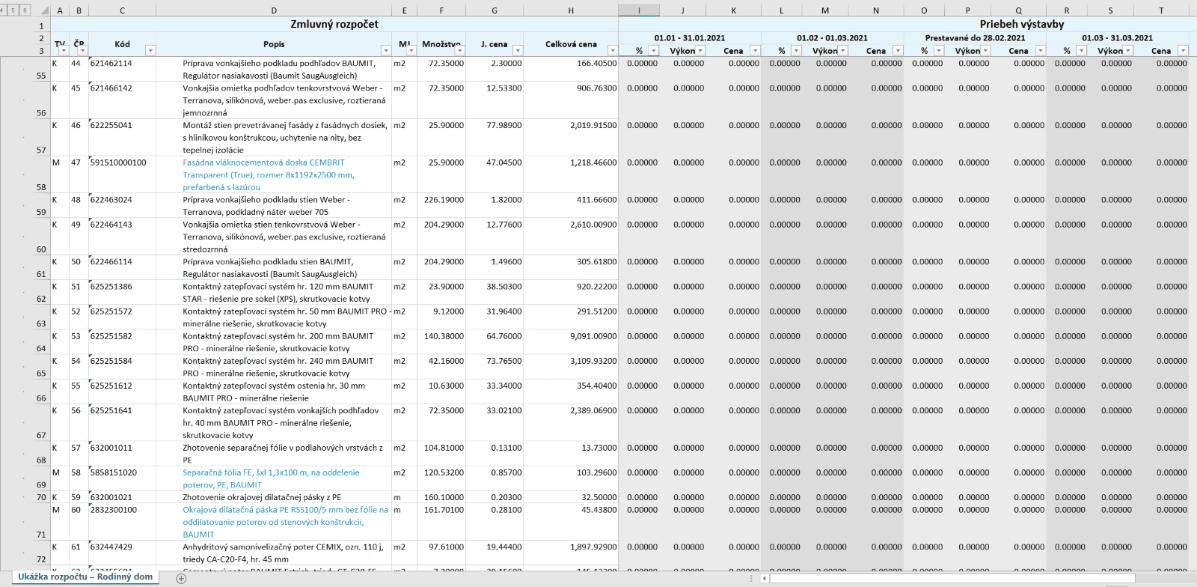Viewport: 1197px width, 587px height.
Task: Click code cell 591510000100
Action: (x=121, y=174)
